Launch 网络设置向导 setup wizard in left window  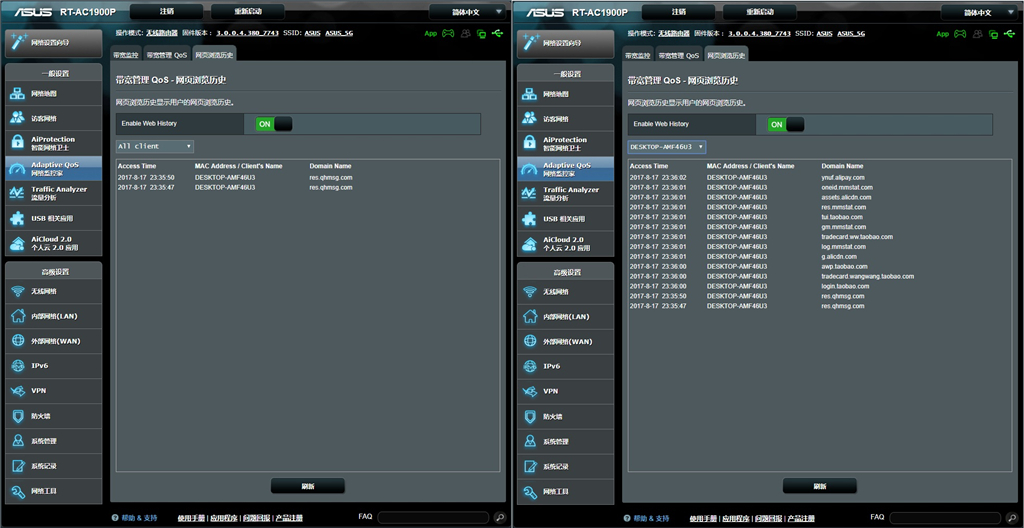coord(54,43)
